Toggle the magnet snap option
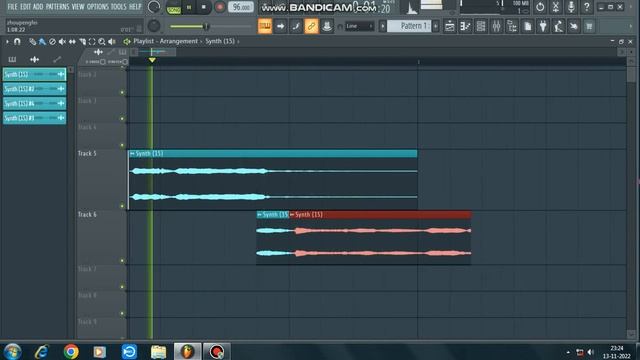Image resolution: width=640 pixels, height=360 pixels. (17, 42)
